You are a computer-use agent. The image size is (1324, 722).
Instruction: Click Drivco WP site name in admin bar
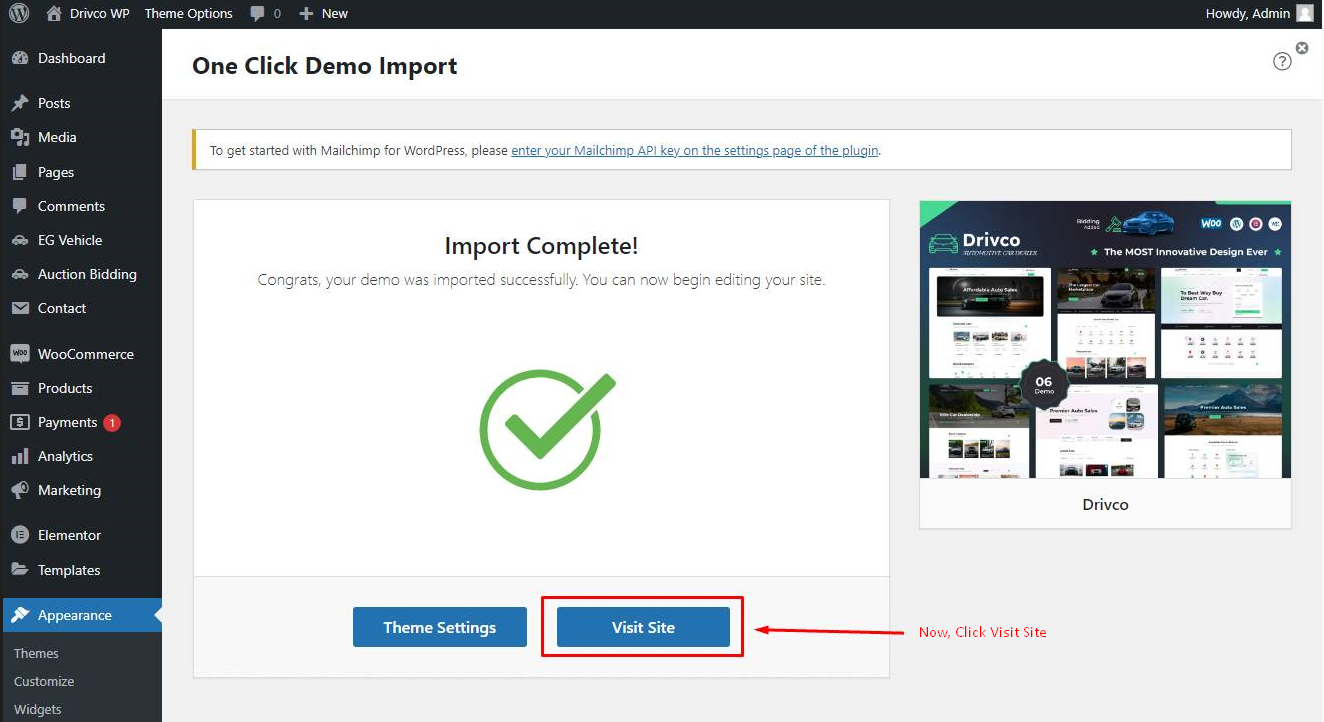98,14
